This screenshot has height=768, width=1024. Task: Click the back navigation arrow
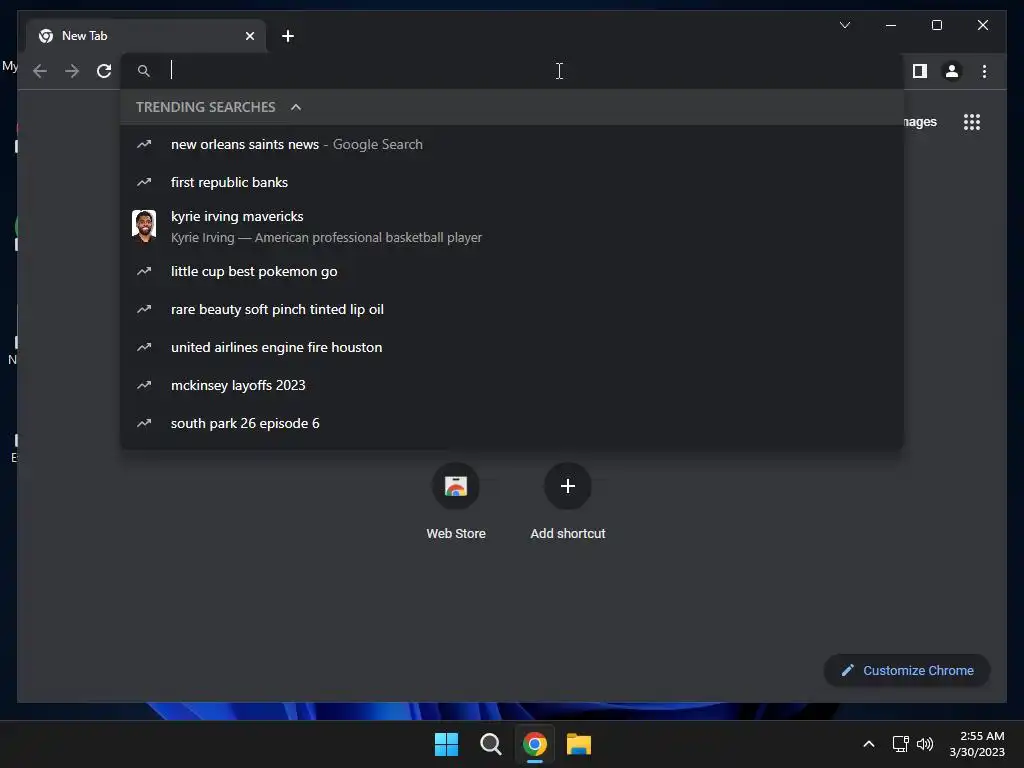click(40, 71)
